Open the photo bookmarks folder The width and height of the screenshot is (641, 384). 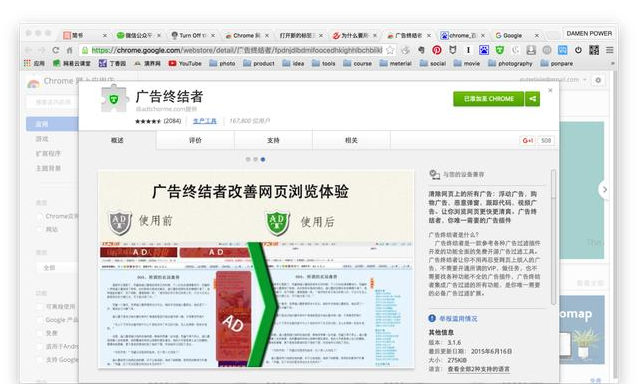[x=222, y=63]
